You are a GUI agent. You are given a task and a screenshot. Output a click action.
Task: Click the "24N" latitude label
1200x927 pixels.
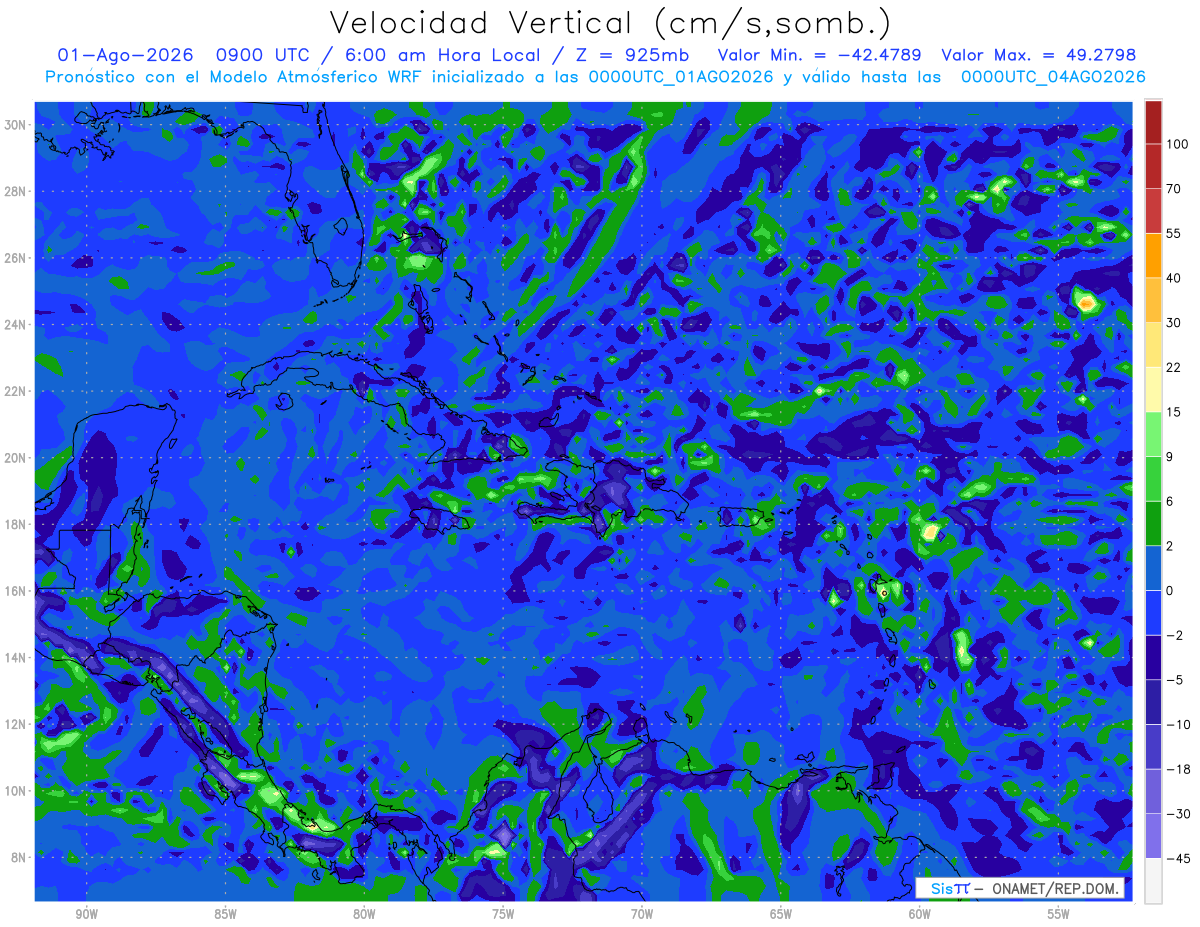coord(17,325)
